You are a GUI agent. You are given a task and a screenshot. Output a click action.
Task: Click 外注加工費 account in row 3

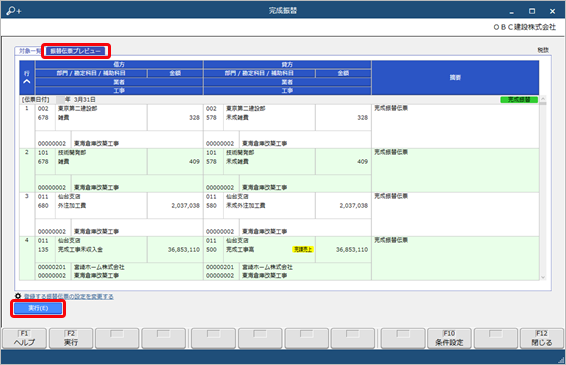tap(72, 205)
